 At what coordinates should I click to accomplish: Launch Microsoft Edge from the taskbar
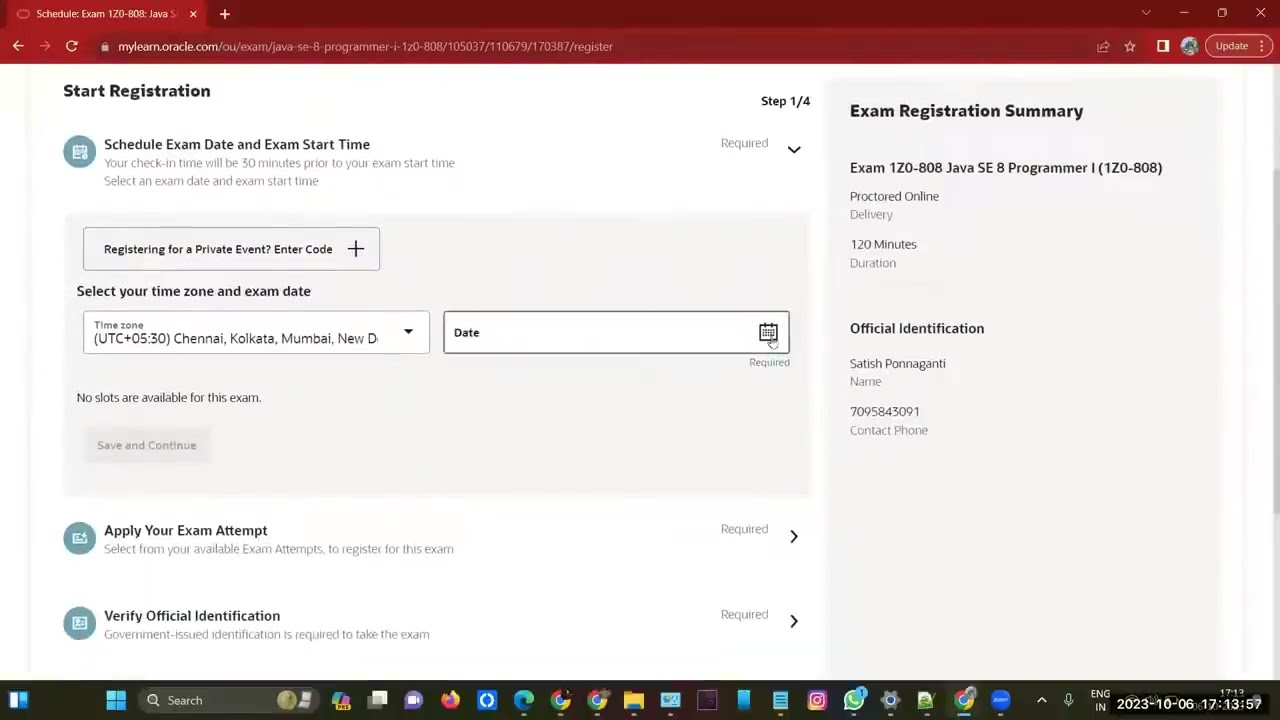pyautogui.click(x=524, y=700)
